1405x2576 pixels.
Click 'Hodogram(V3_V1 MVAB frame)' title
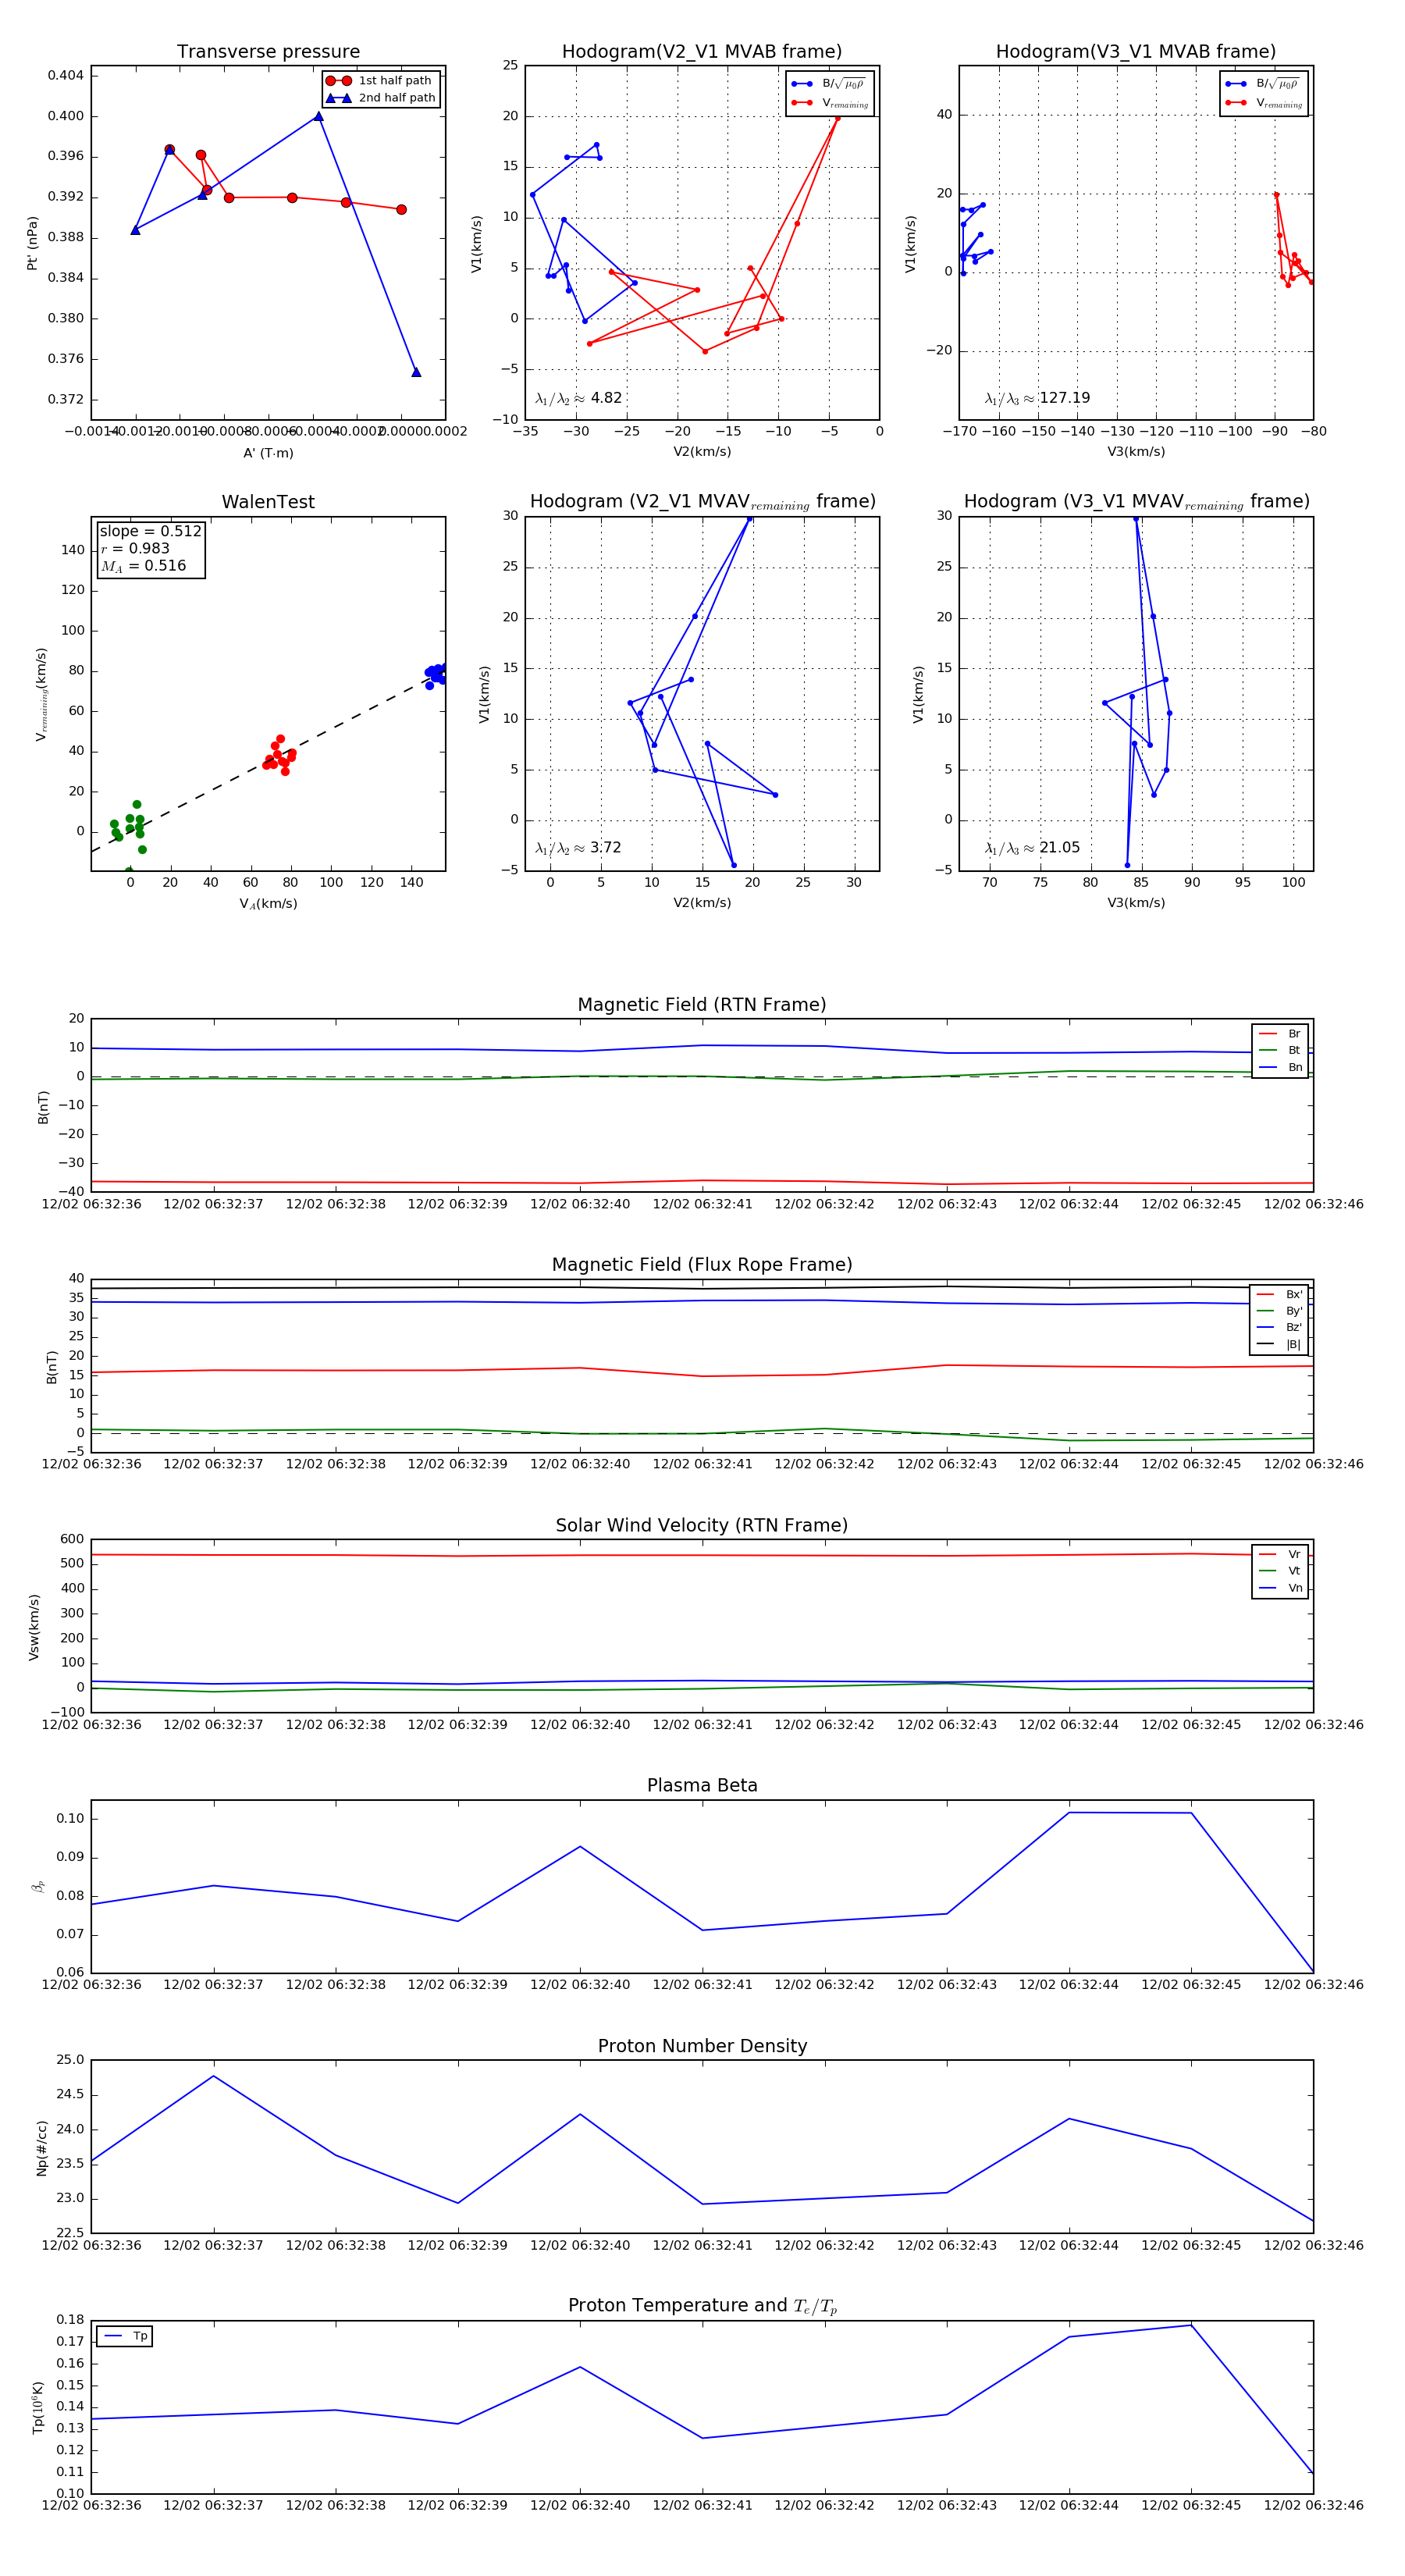click(1136, 52)
